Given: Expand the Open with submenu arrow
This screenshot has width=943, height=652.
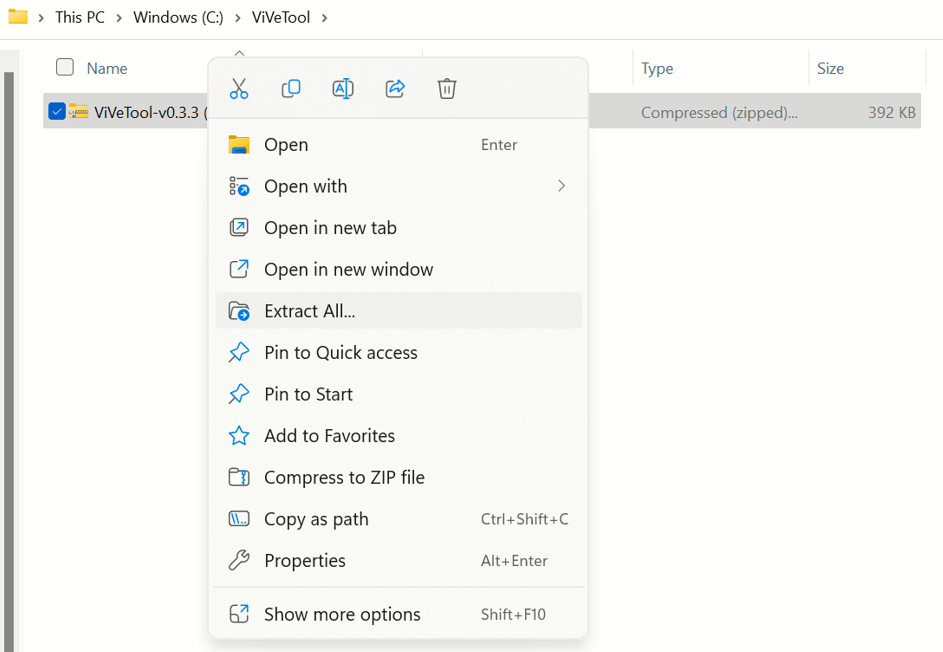Looking at the screenshot, I should click(561, 186).
